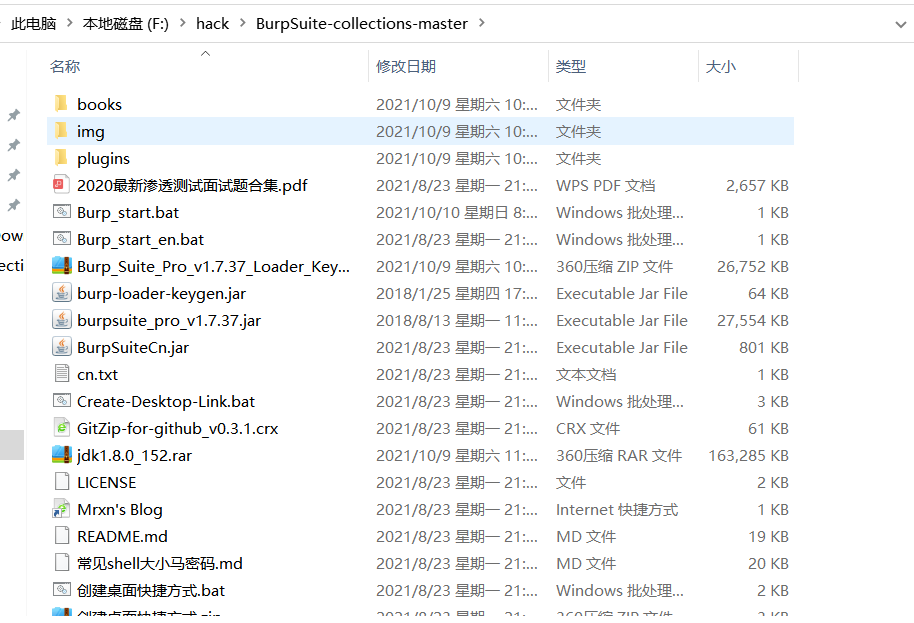Click the jdk1.8.0_152.rar archive icon

coord(61,455)
